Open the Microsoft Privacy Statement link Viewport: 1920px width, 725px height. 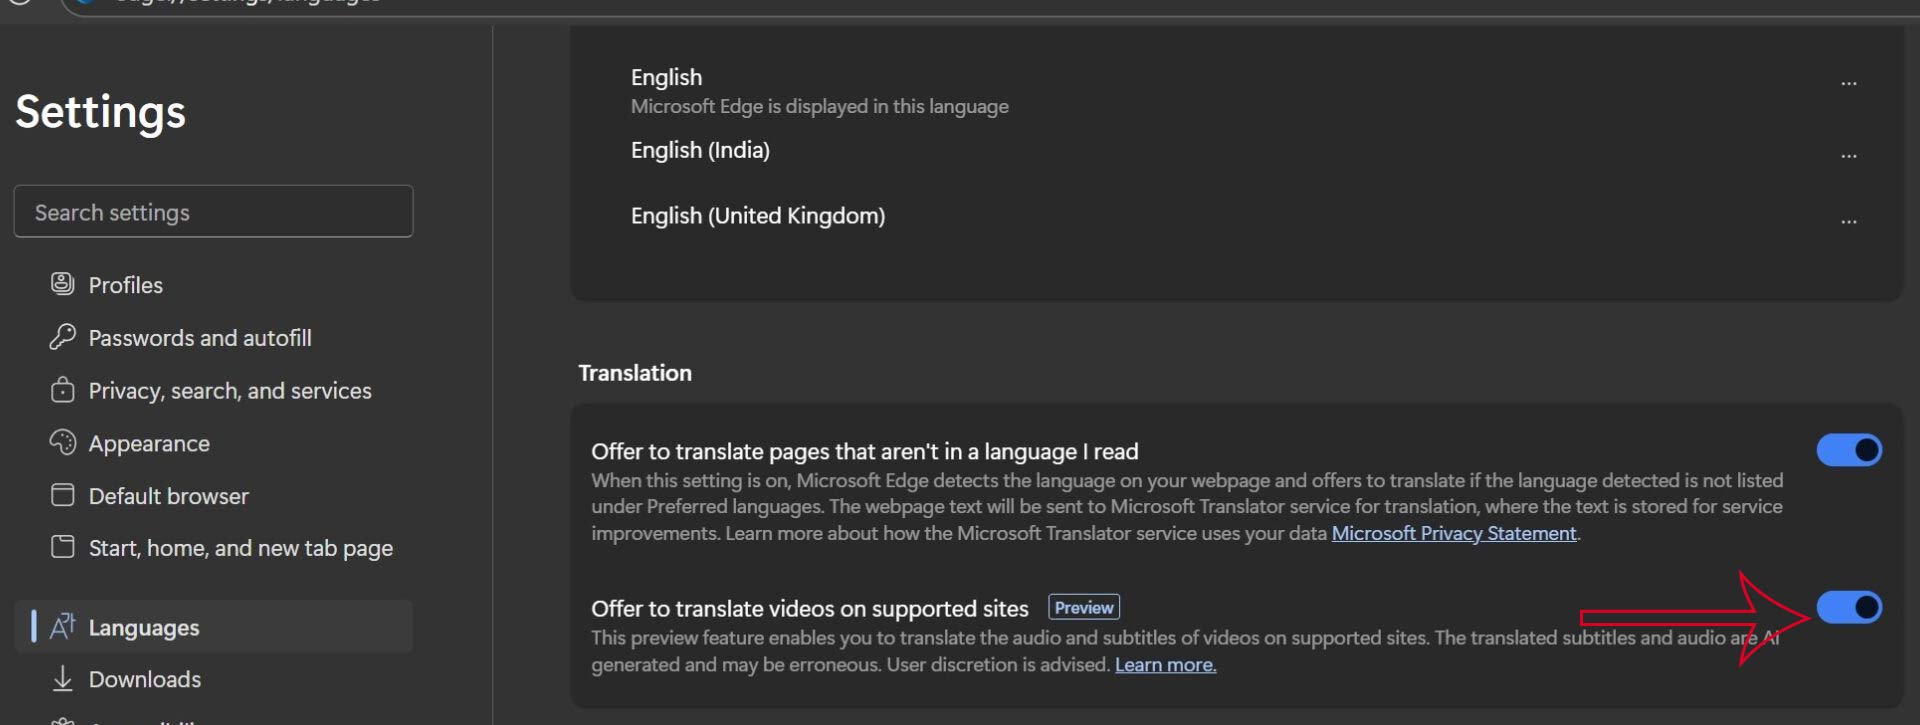pos(1453,534)
